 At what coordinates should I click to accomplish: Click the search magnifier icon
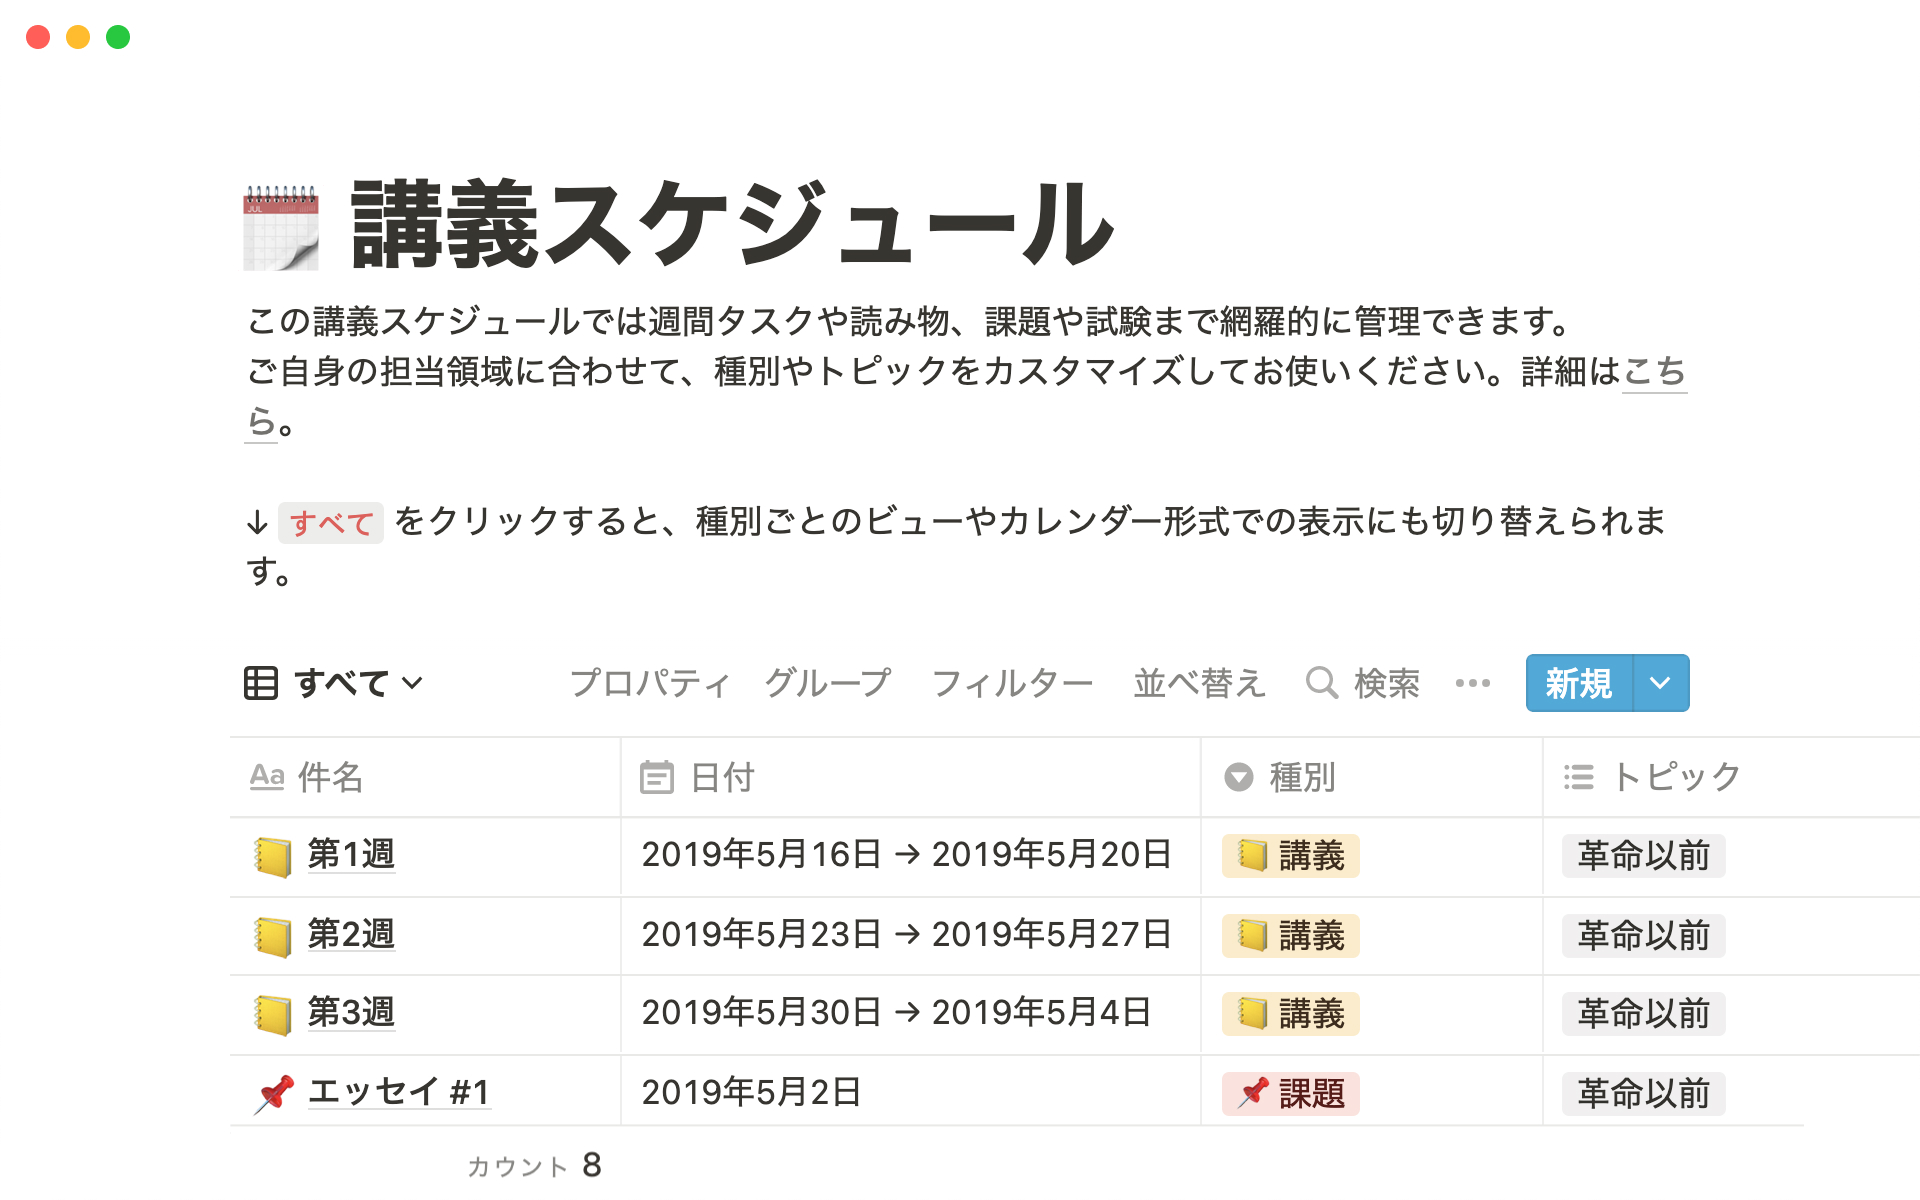pyautogui.click(x=1321, y=684)
